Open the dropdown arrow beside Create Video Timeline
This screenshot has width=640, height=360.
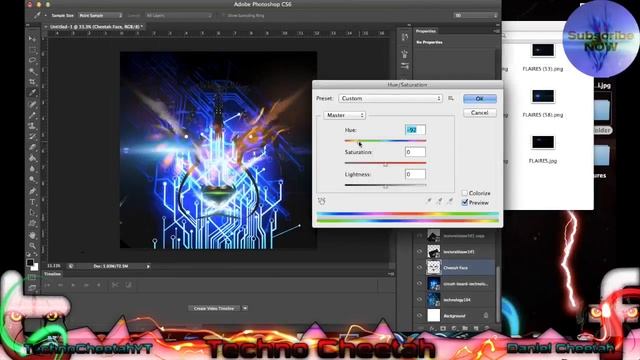pyautogui.click(x=245, y=308)
